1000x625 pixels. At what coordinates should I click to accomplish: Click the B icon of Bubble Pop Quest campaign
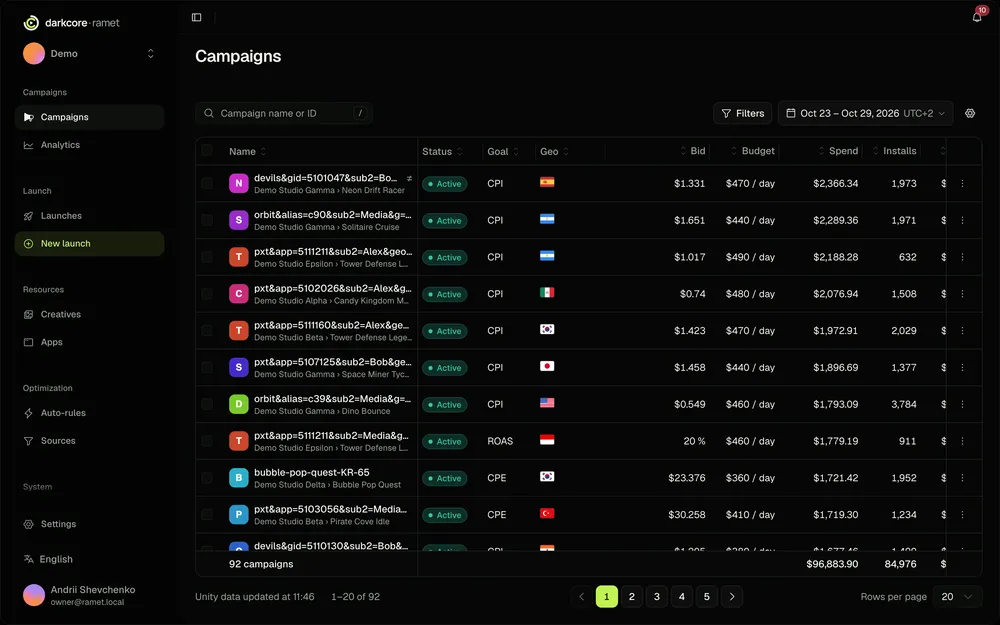pyautogui.click(x=239, y=478)
